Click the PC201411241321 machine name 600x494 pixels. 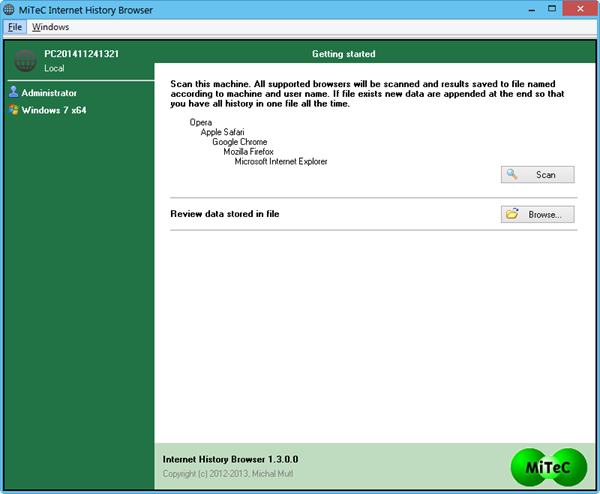82,54
